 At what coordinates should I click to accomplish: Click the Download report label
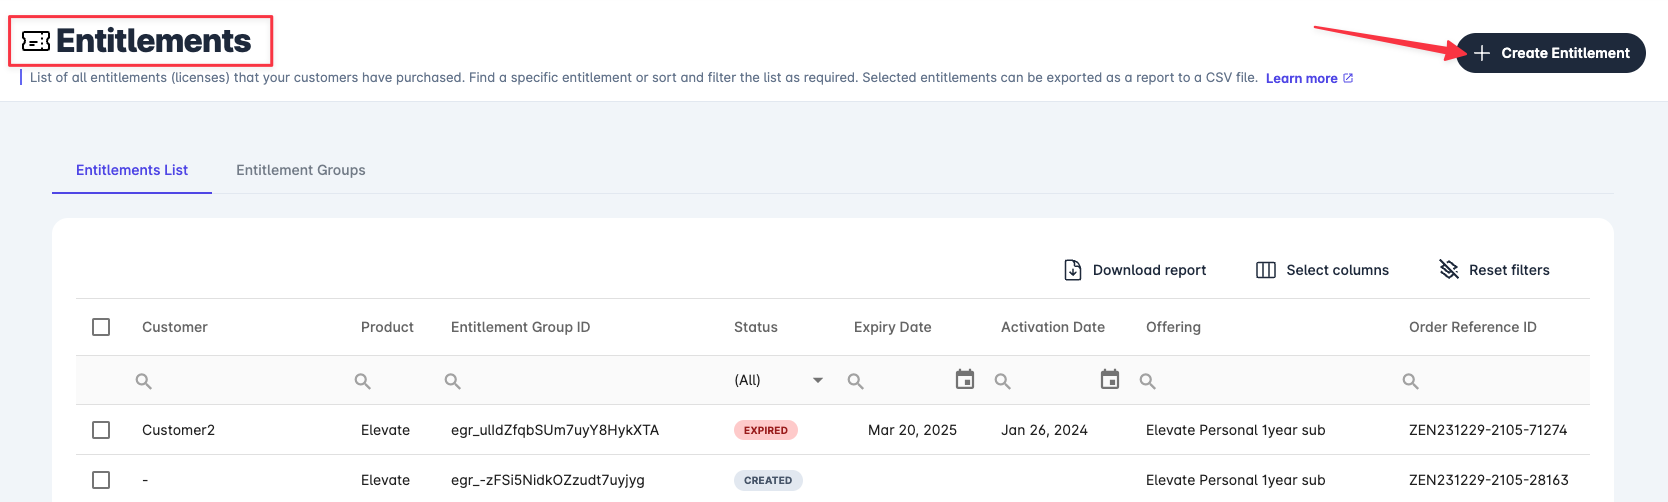(x=1149, y=270)
